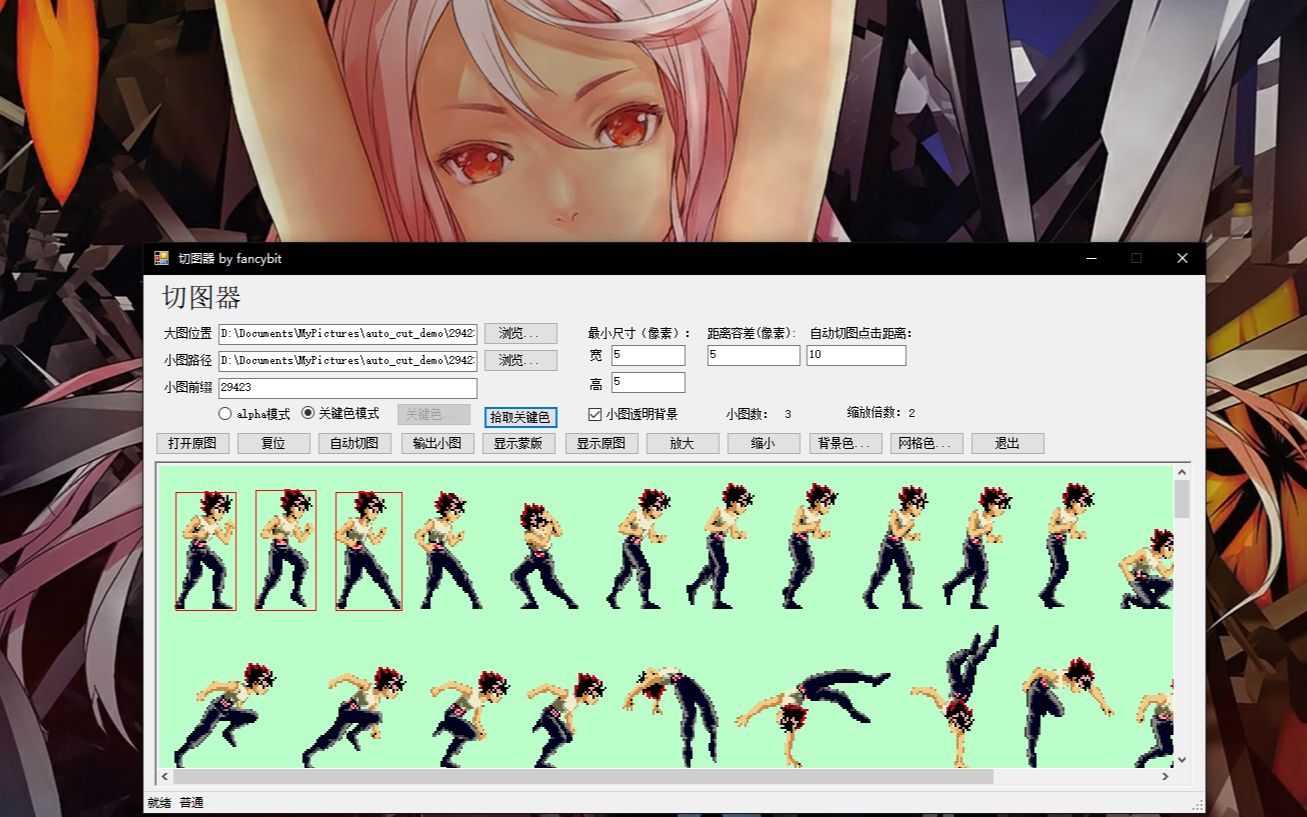Click the 缩放倍数 label
Viewport: 1307px width, 817px height.
pos(881,413)
